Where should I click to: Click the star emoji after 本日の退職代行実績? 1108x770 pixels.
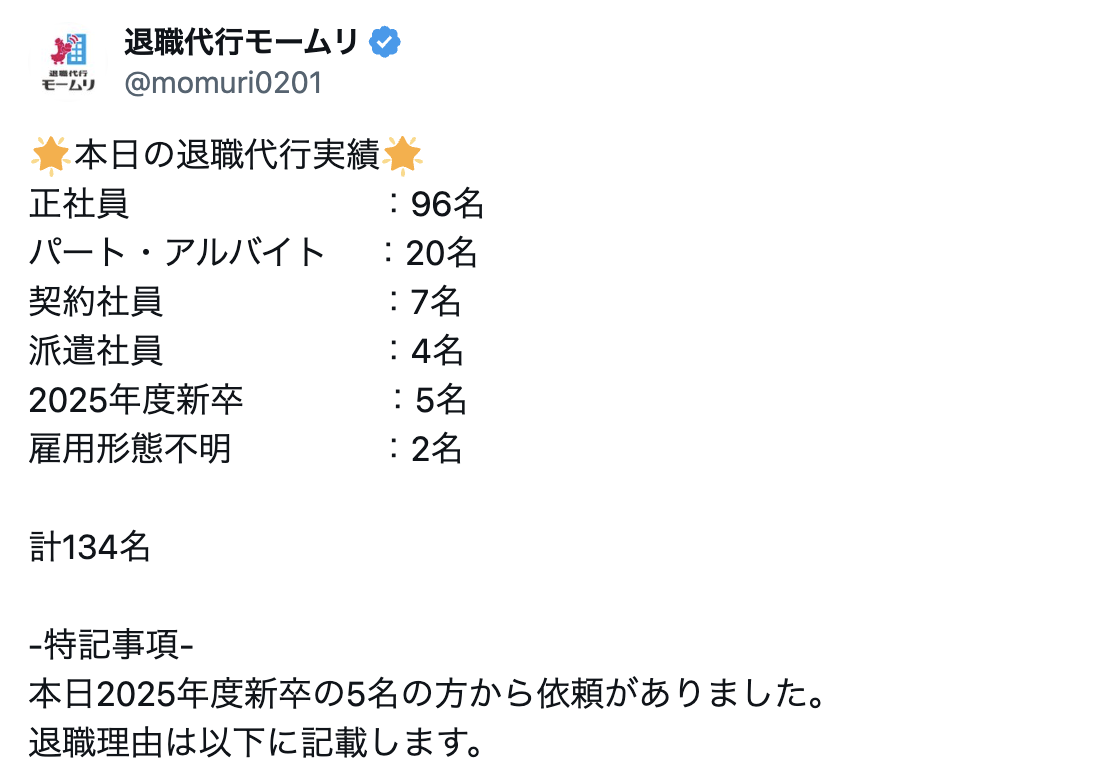pos(403,155)
